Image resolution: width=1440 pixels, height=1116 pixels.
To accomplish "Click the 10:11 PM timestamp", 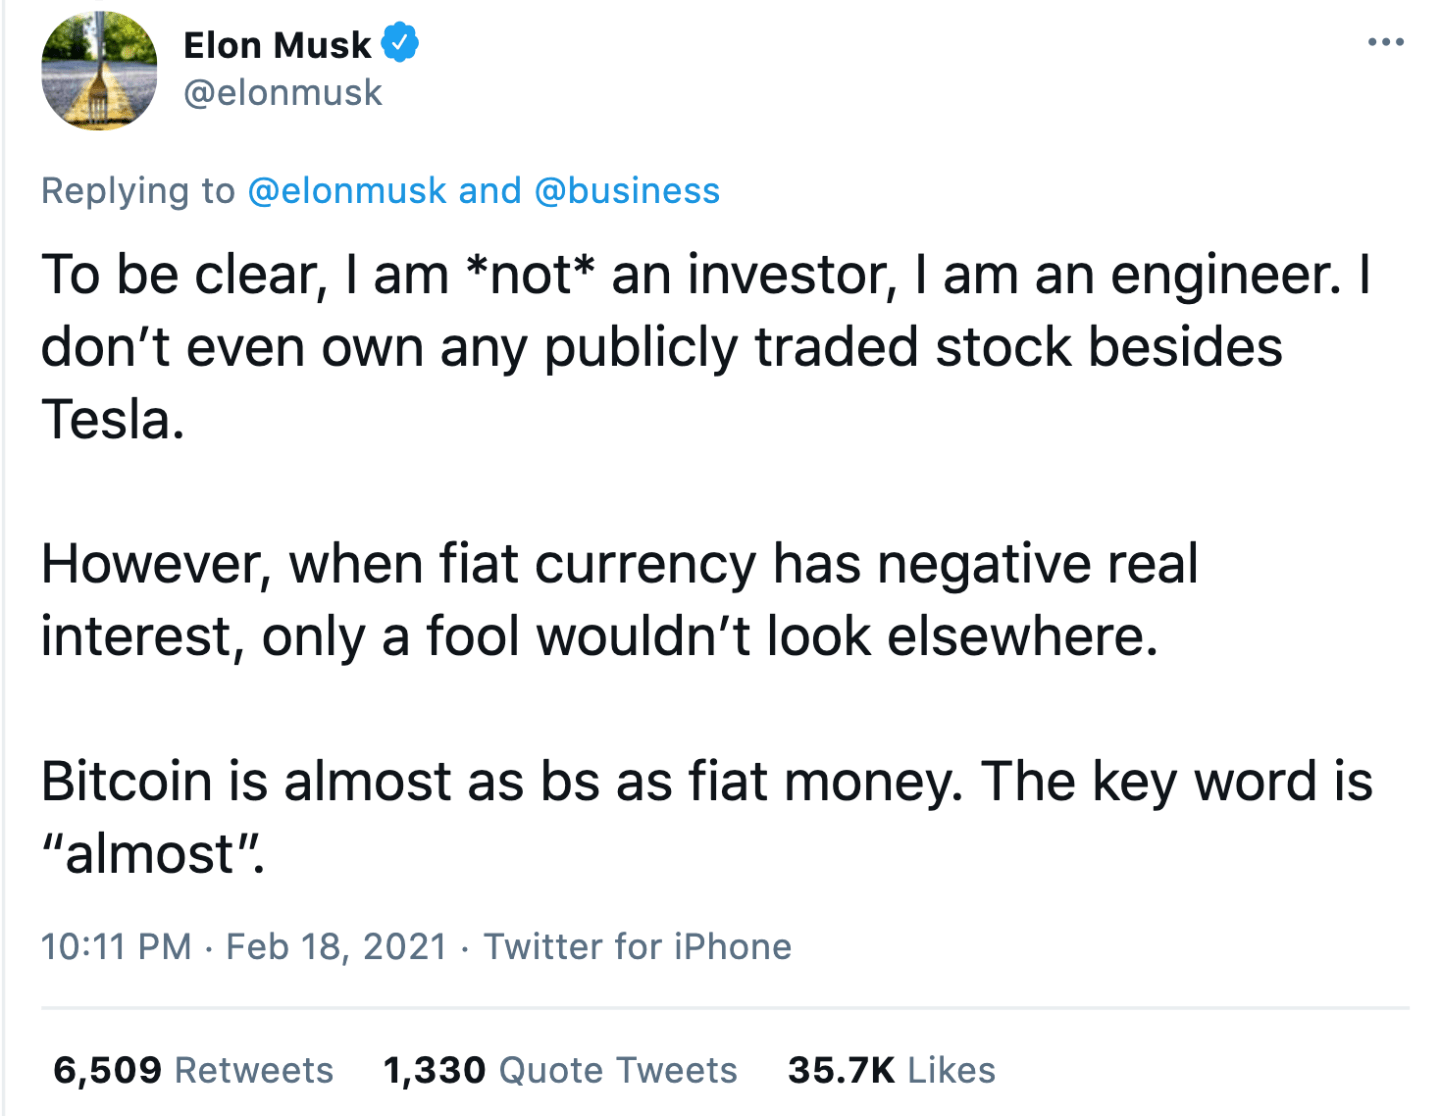I will click(116, 946).
